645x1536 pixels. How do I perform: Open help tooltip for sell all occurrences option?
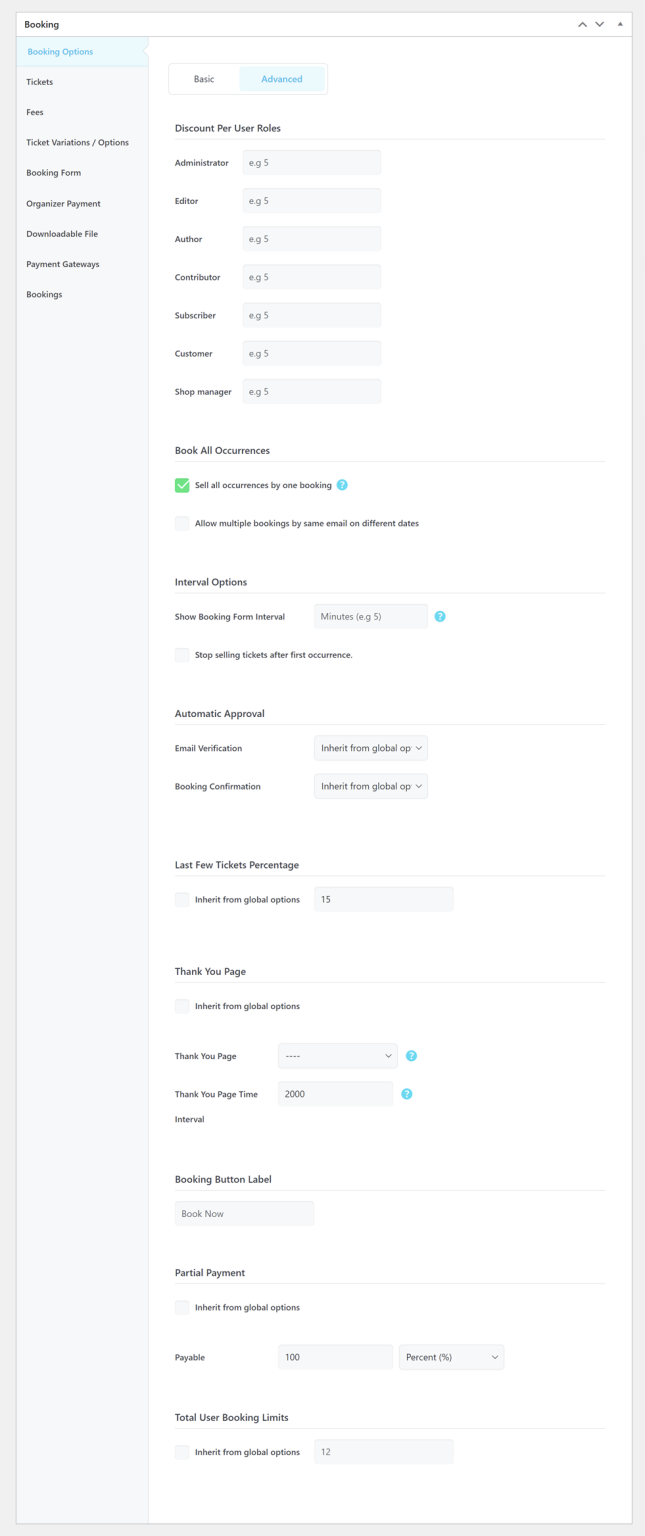click(x=342, y=485)
